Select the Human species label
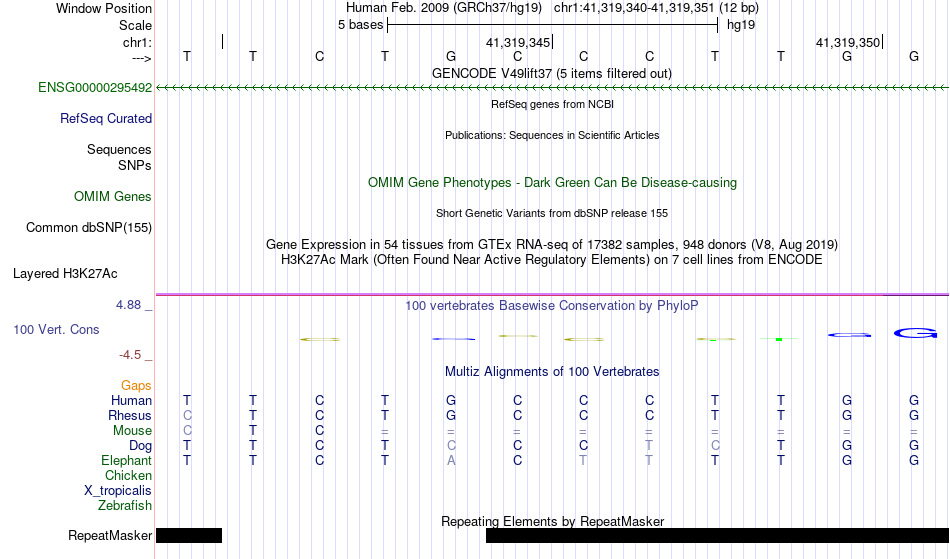 pos(131,400)
